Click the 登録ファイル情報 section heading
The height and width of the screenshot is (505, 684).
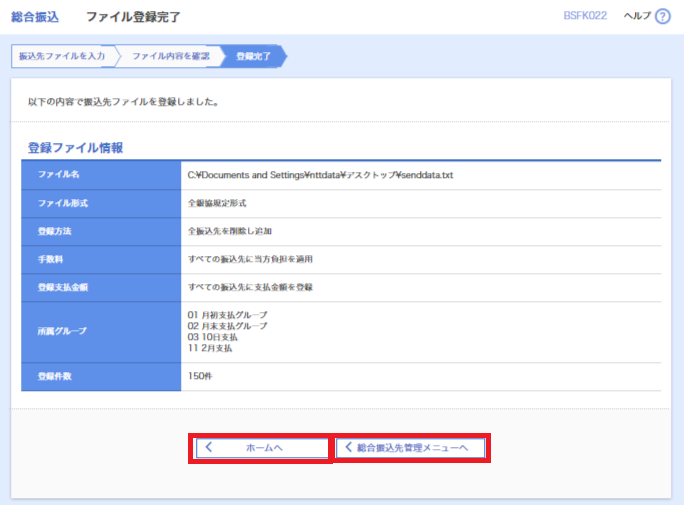[75, 148]
